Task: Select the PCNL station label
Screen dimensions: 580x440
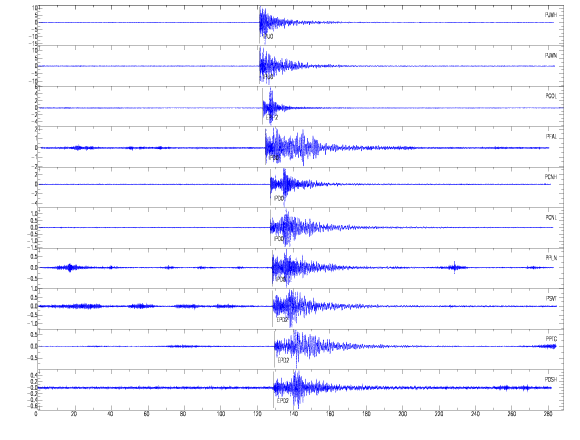Action: (x=551, y=217)
